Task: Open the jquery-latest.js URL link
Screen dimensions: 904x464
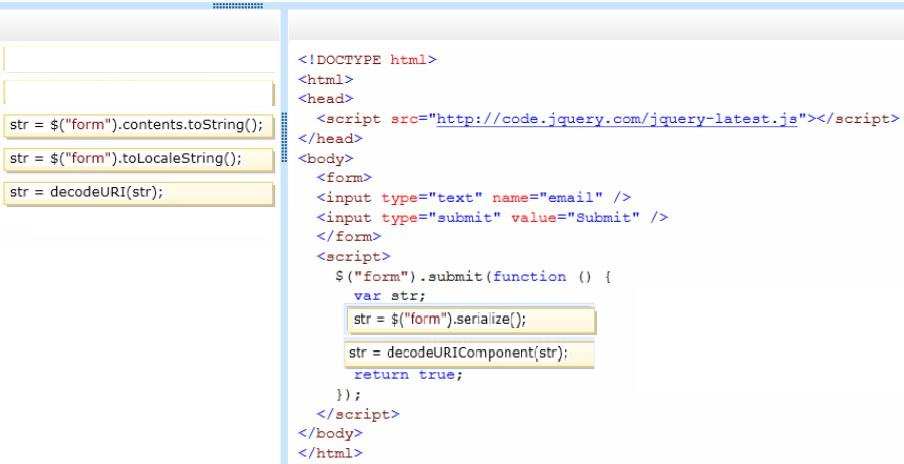Action: pyautogui.click(x=617, y=119)
